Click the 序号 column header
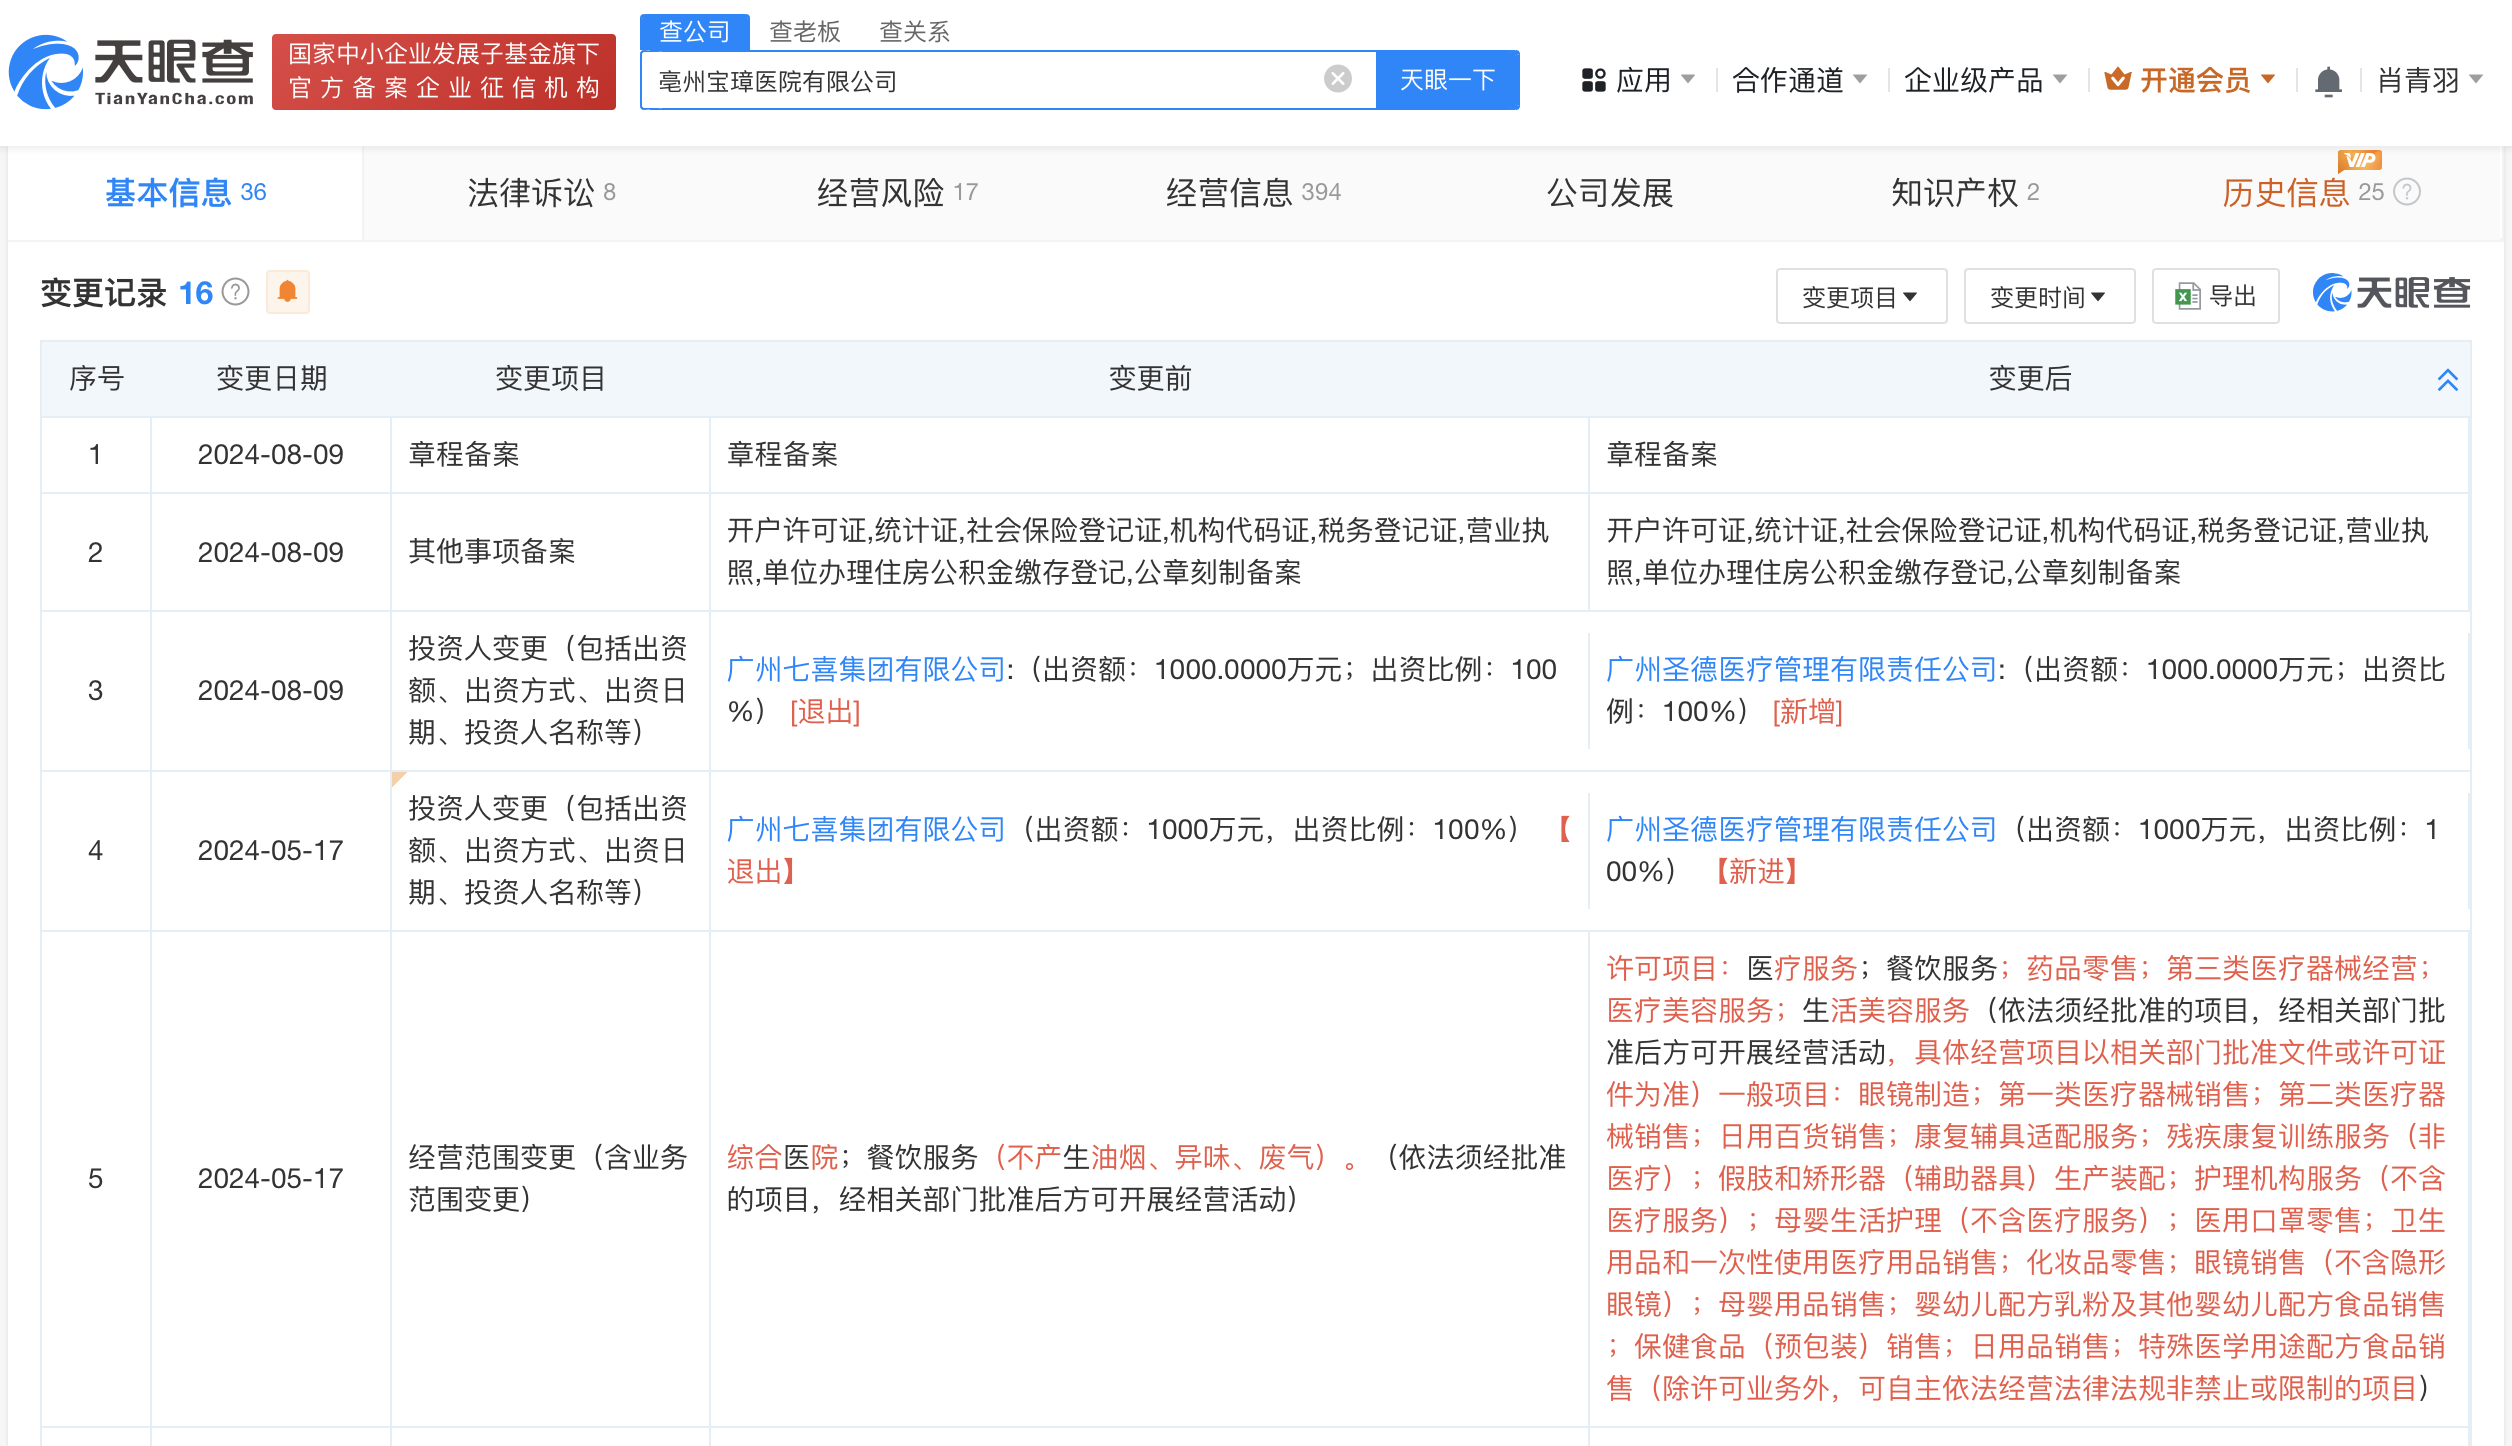2512x1446 pixels. coord(96,379)
